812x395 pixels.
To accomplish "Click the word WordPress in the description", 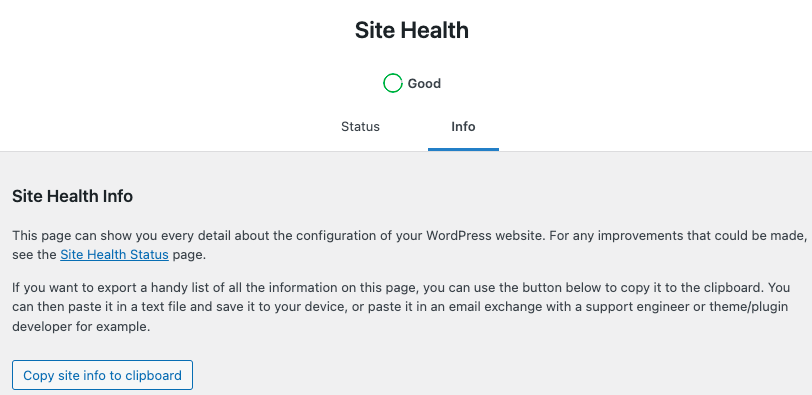I will [459, 236].
